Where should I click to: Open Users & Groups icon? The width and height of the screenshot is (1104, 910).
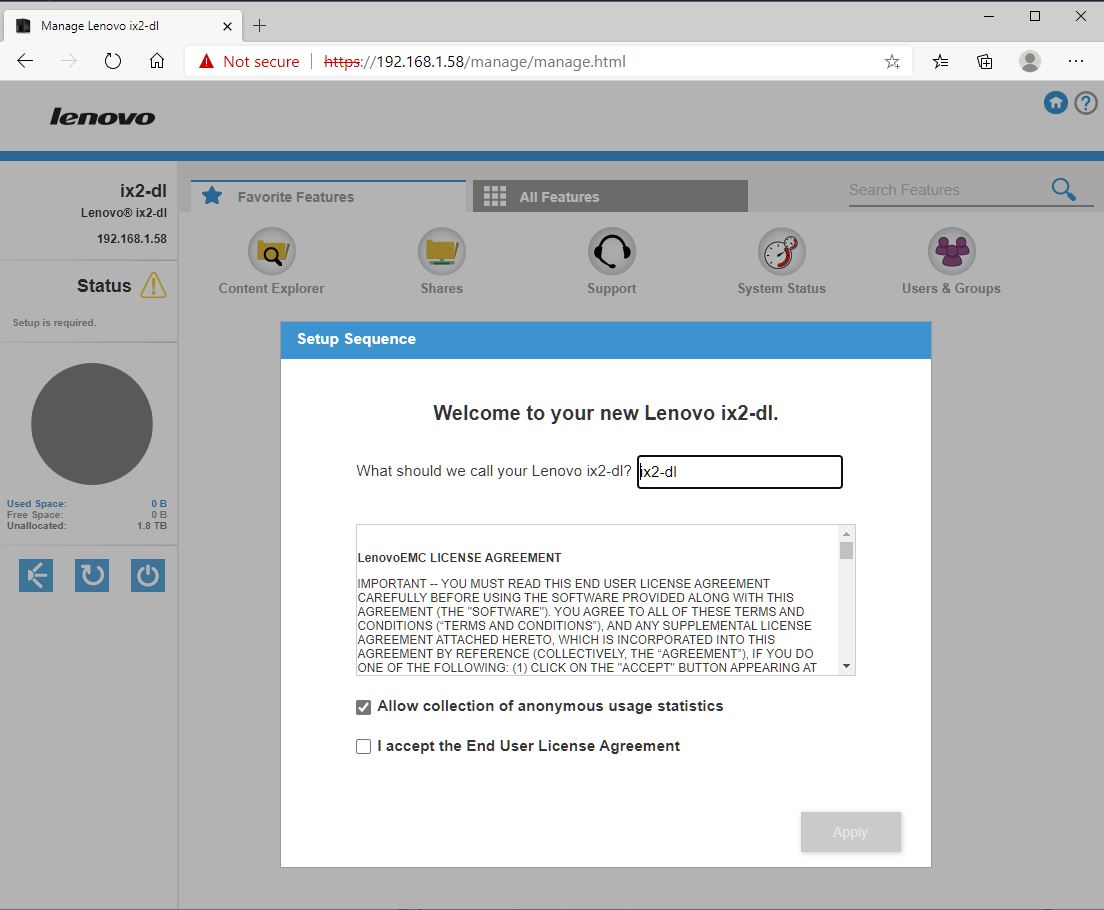[951, 251]
